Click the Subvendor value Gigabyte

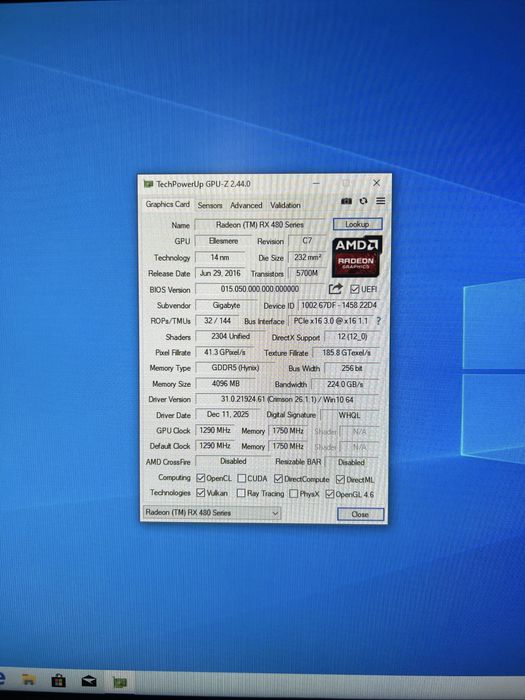click(x=226, y=305)
